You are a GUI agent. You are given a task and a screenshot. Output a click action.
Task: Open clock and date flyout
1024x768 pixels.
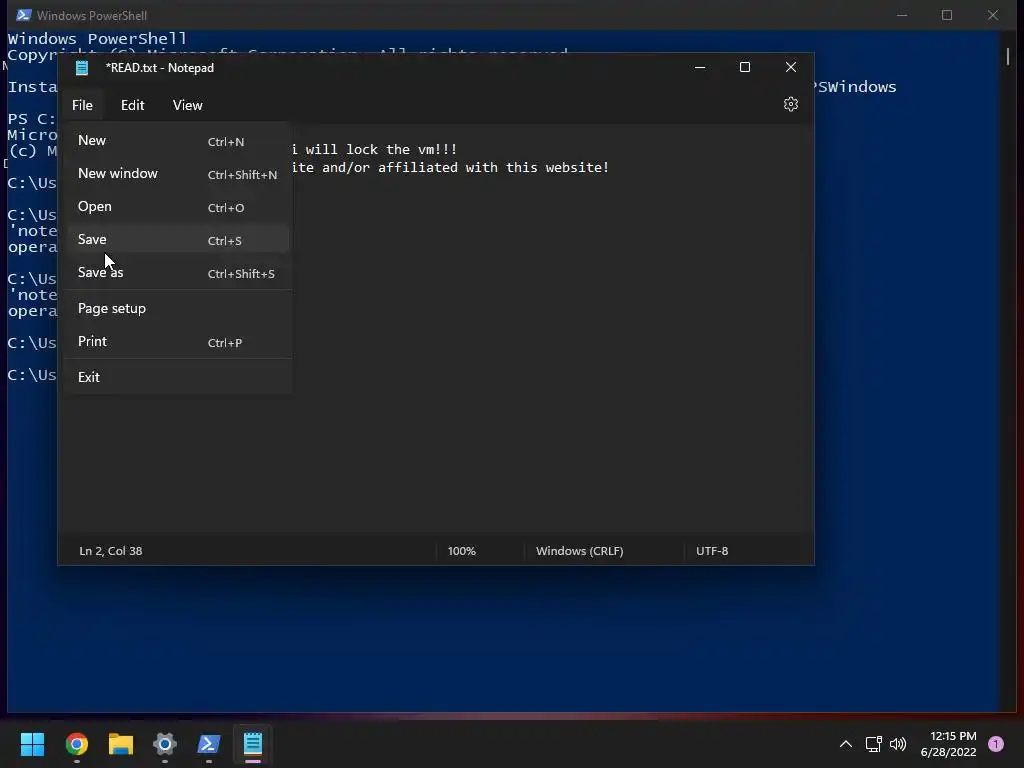[948, 744]
